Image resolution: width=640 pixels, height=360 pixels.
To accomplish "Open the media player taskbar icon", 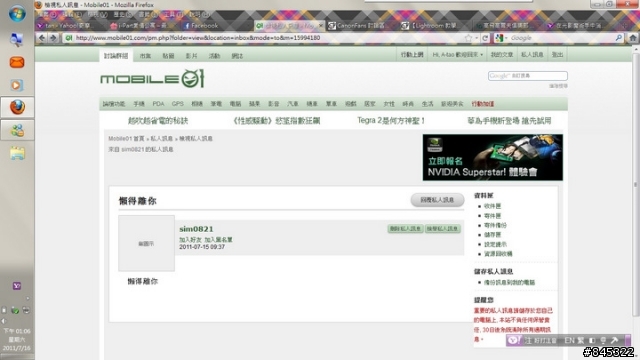I will (17, 85).
